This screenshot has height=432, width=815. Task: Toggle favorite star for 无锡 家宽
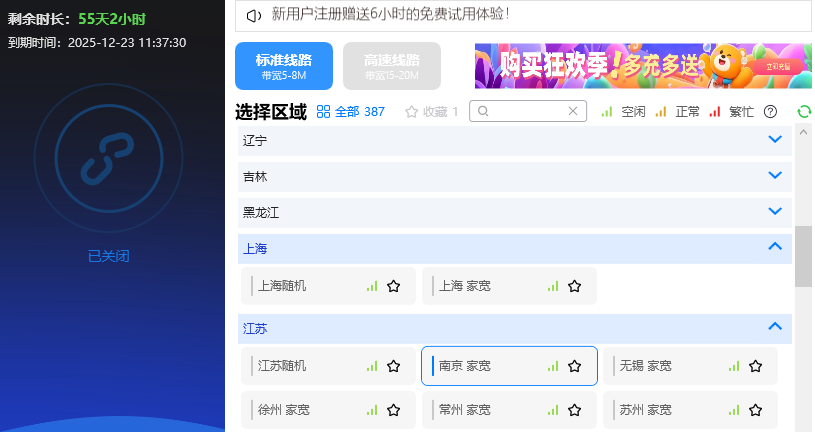point(755,366)
